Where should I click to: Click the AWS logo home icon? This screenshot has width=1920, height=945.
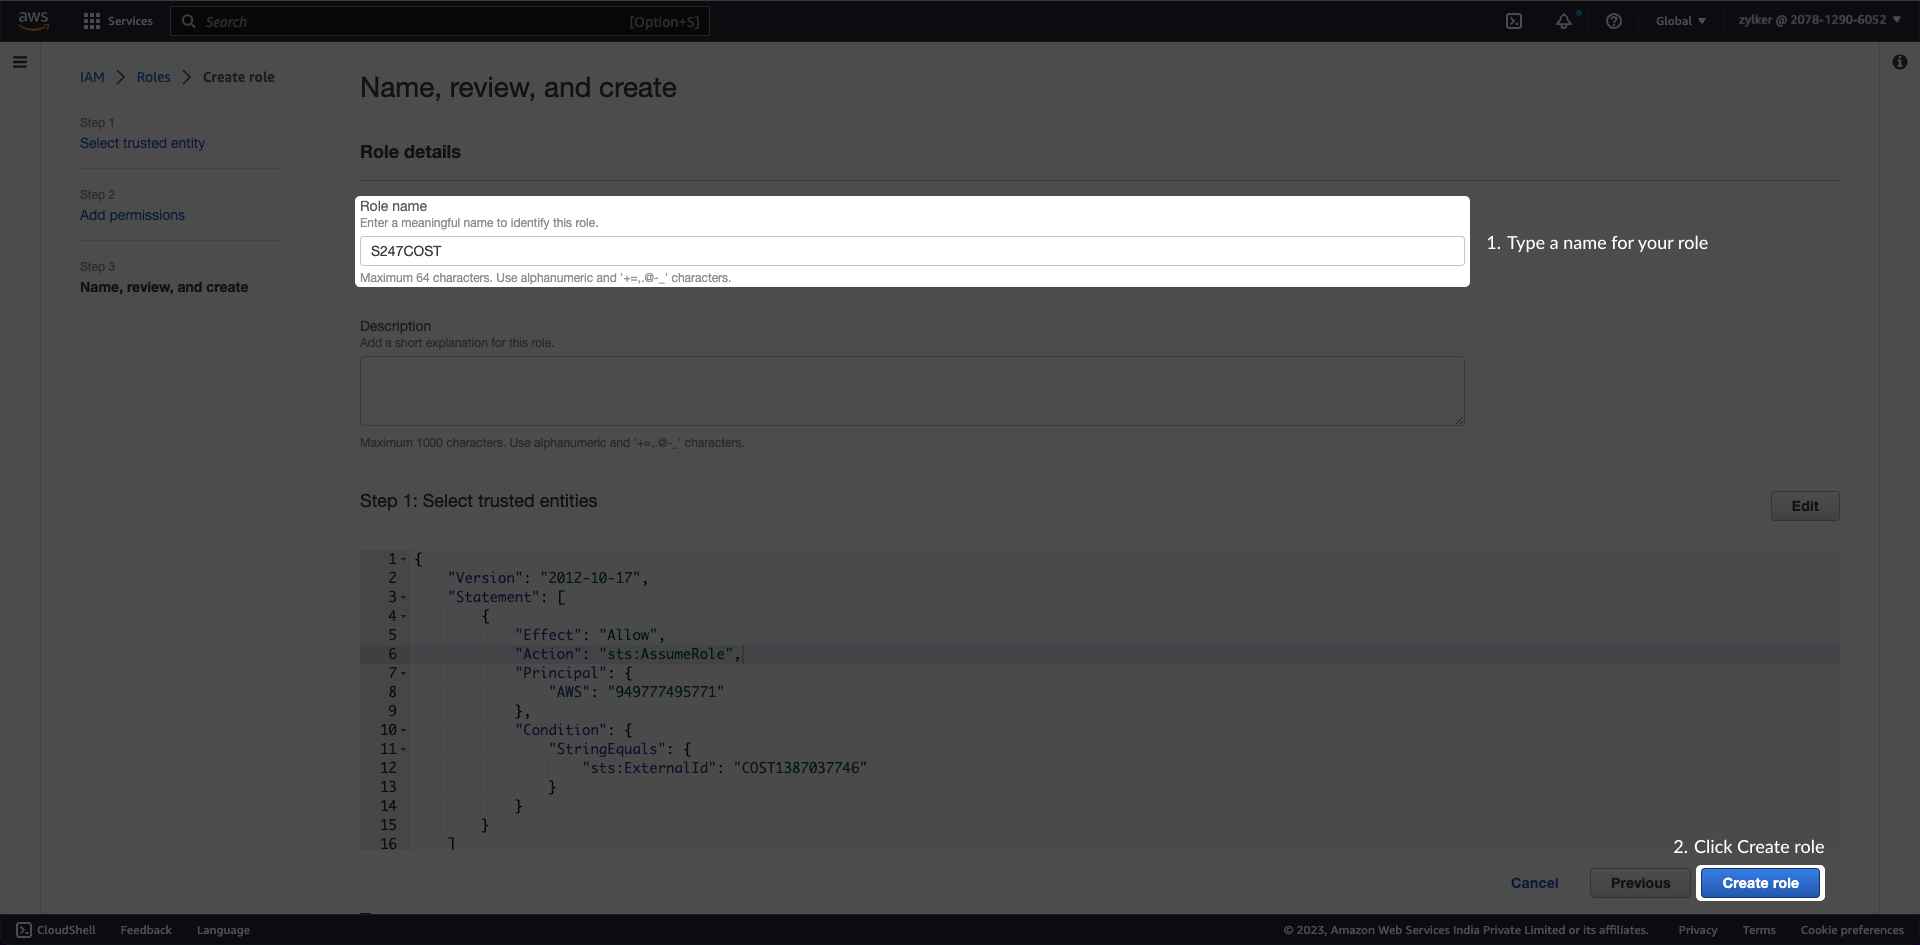(x=33, y=21)
